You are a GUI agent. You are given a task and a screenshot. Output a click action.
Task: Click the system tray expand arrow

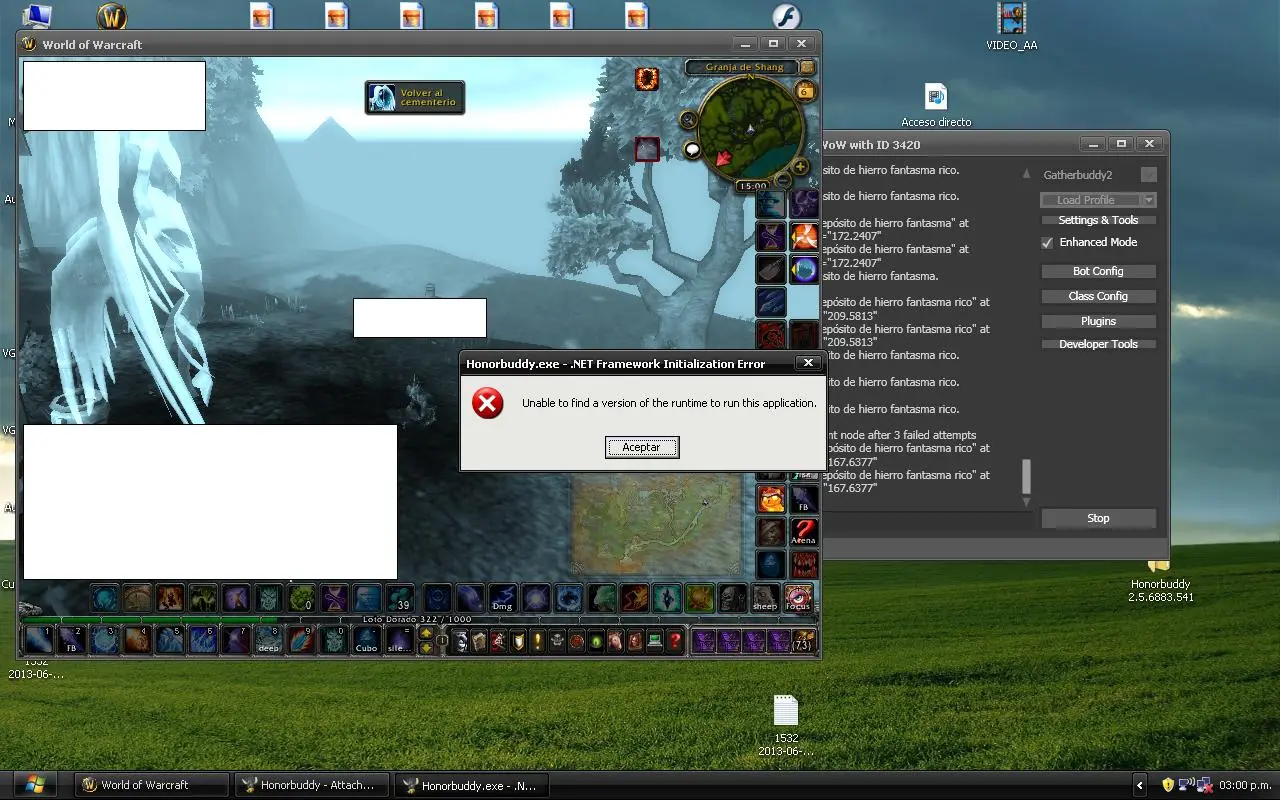(x=1139, y=785)
